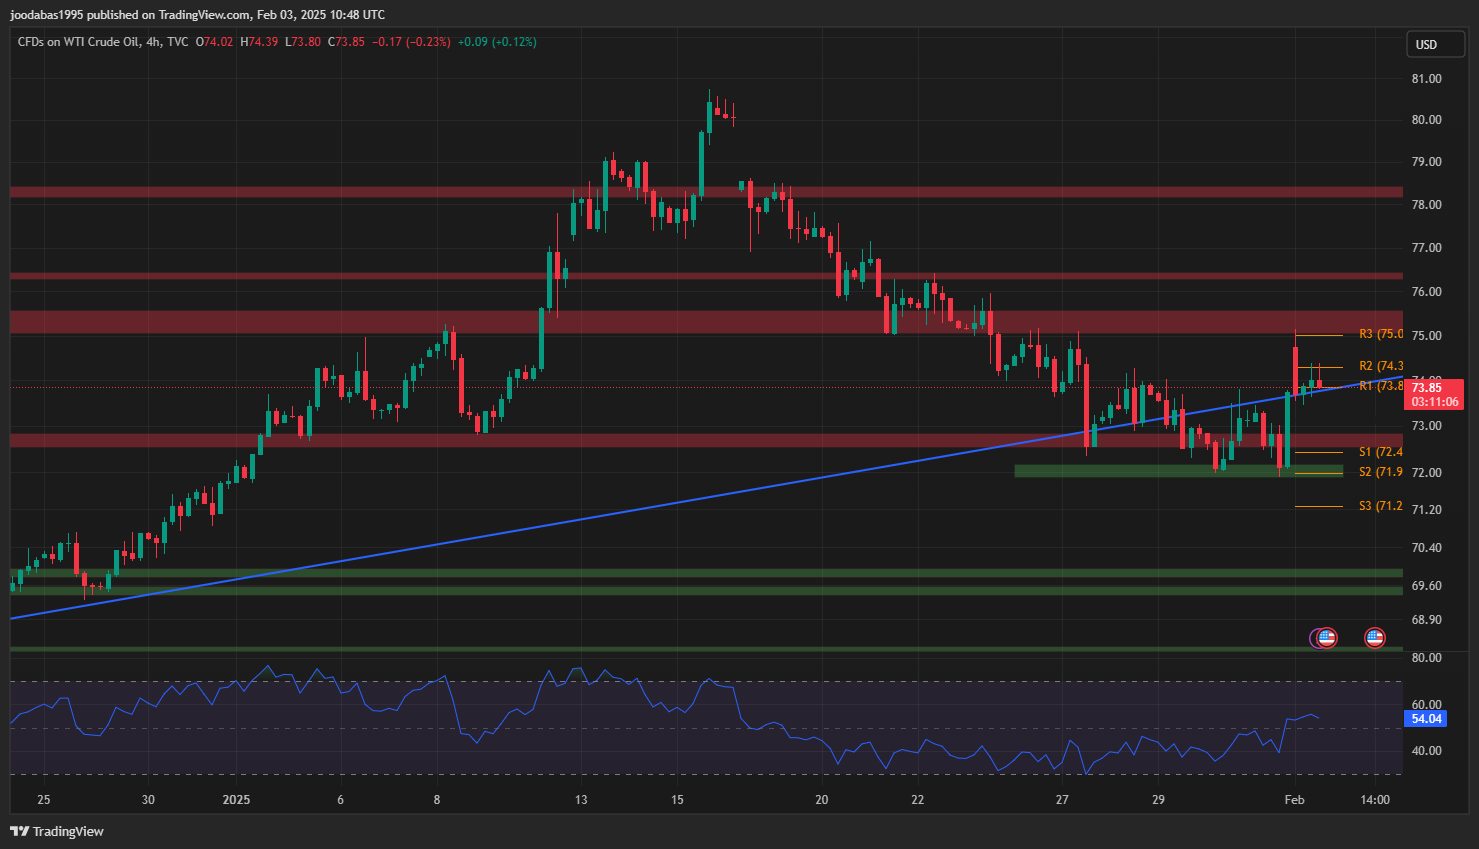Click the open value O74.02

(x=214, y=42)
